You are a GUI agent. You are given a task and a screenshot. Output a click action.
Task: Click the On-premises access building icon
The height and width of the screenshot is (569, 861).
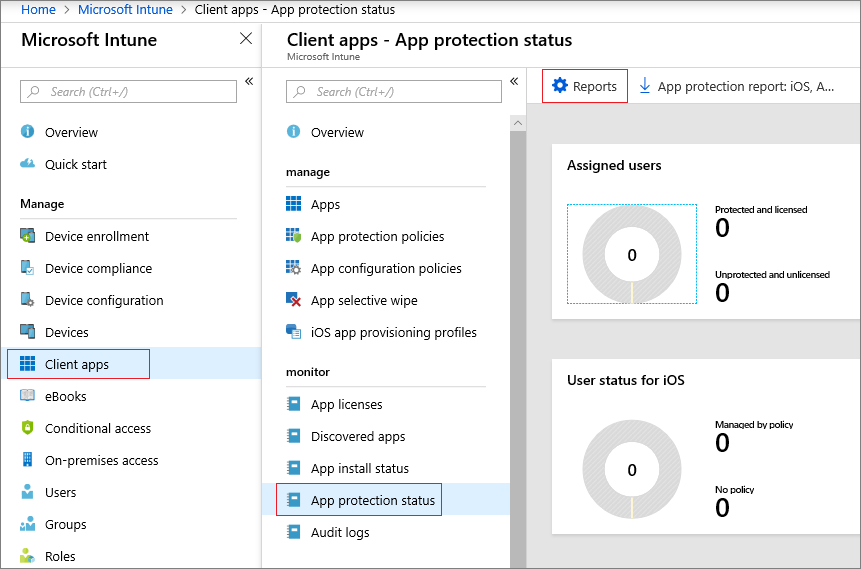(27, 461)
